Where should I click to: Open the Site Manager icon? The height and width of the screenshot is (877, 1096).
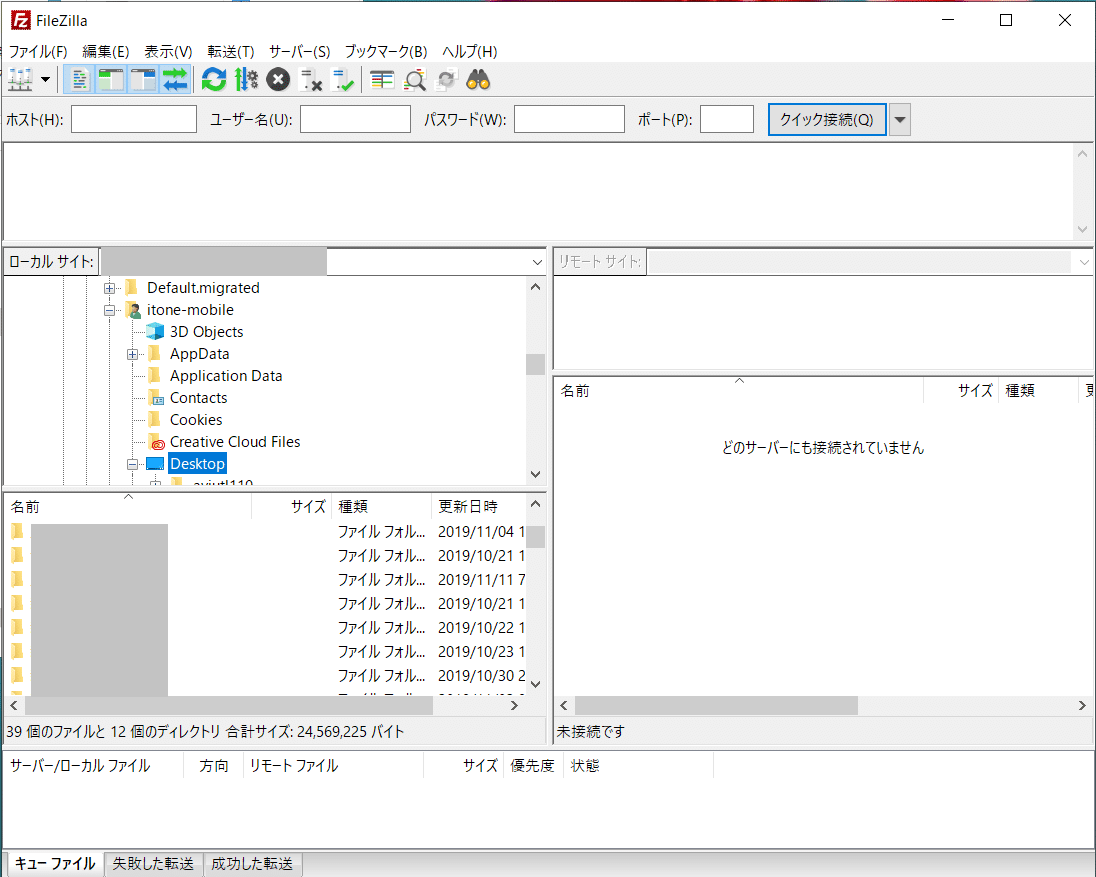pyautogui.click(x=20, y=80)
